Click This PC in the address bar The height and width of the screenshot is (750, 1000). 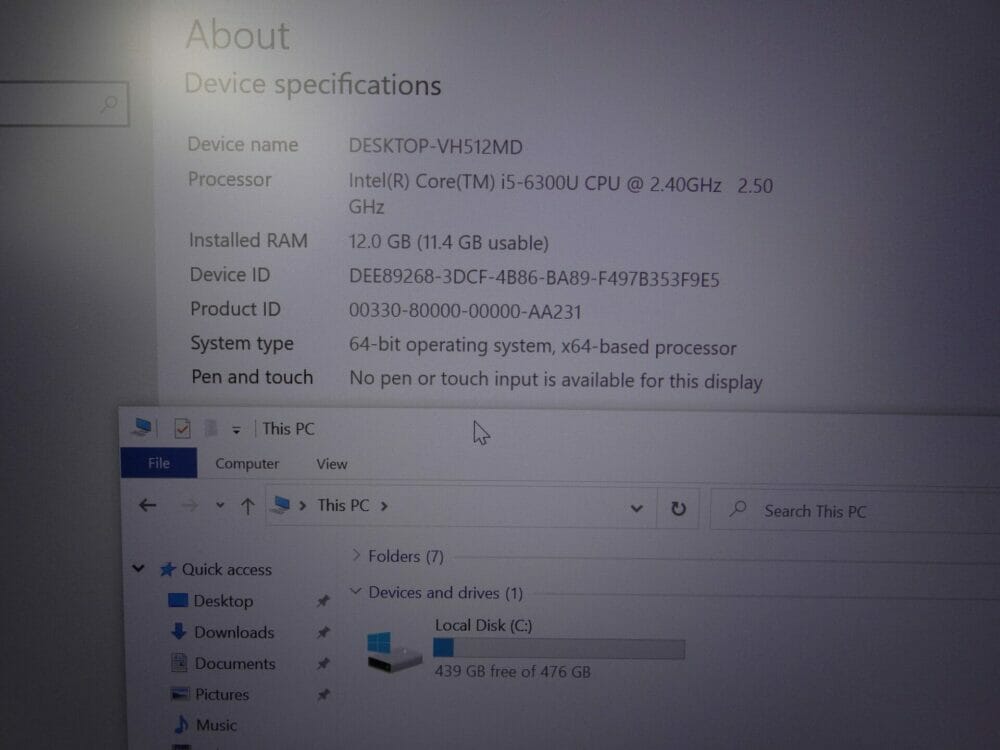tap(343, 506)
